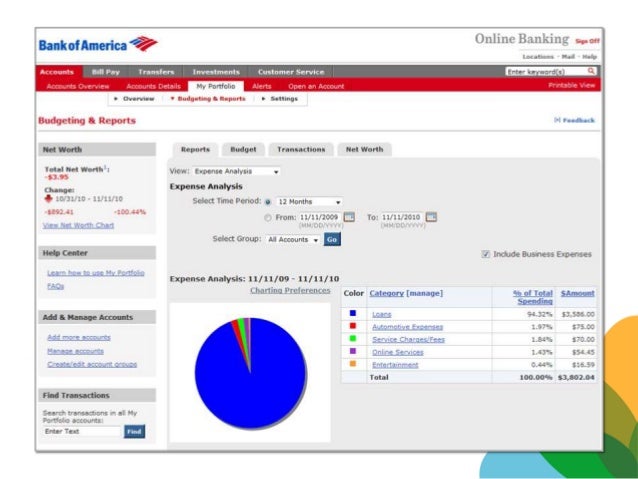This screenshot has width=638, height=479.
Task: Open the Open an Account sub-tab
Action: [316, 86]
